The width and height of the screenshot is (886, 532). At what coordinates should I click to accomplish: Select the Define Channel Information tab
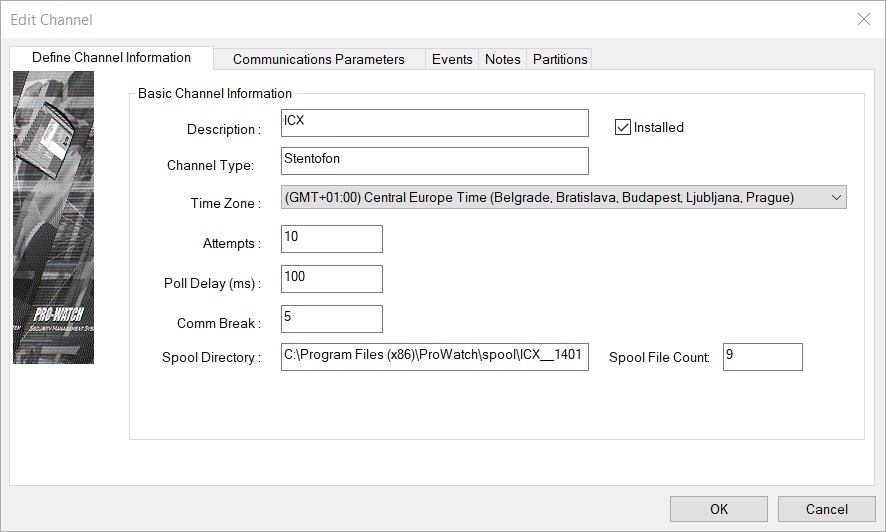point(111,58)
